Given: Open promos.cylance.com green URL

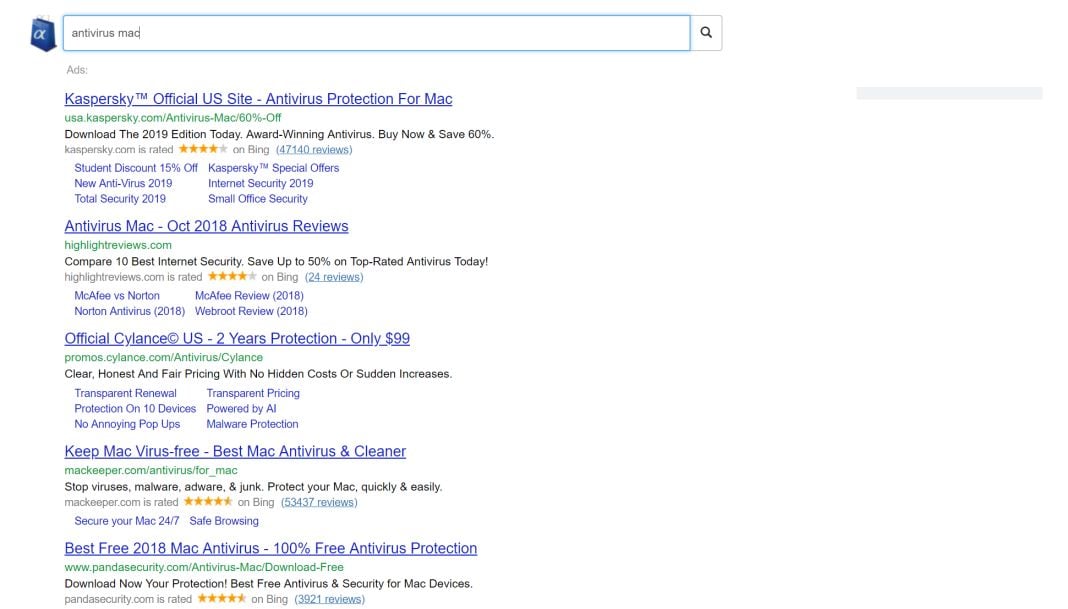Looking at the screenshot, I should click(x=163, y=358).
